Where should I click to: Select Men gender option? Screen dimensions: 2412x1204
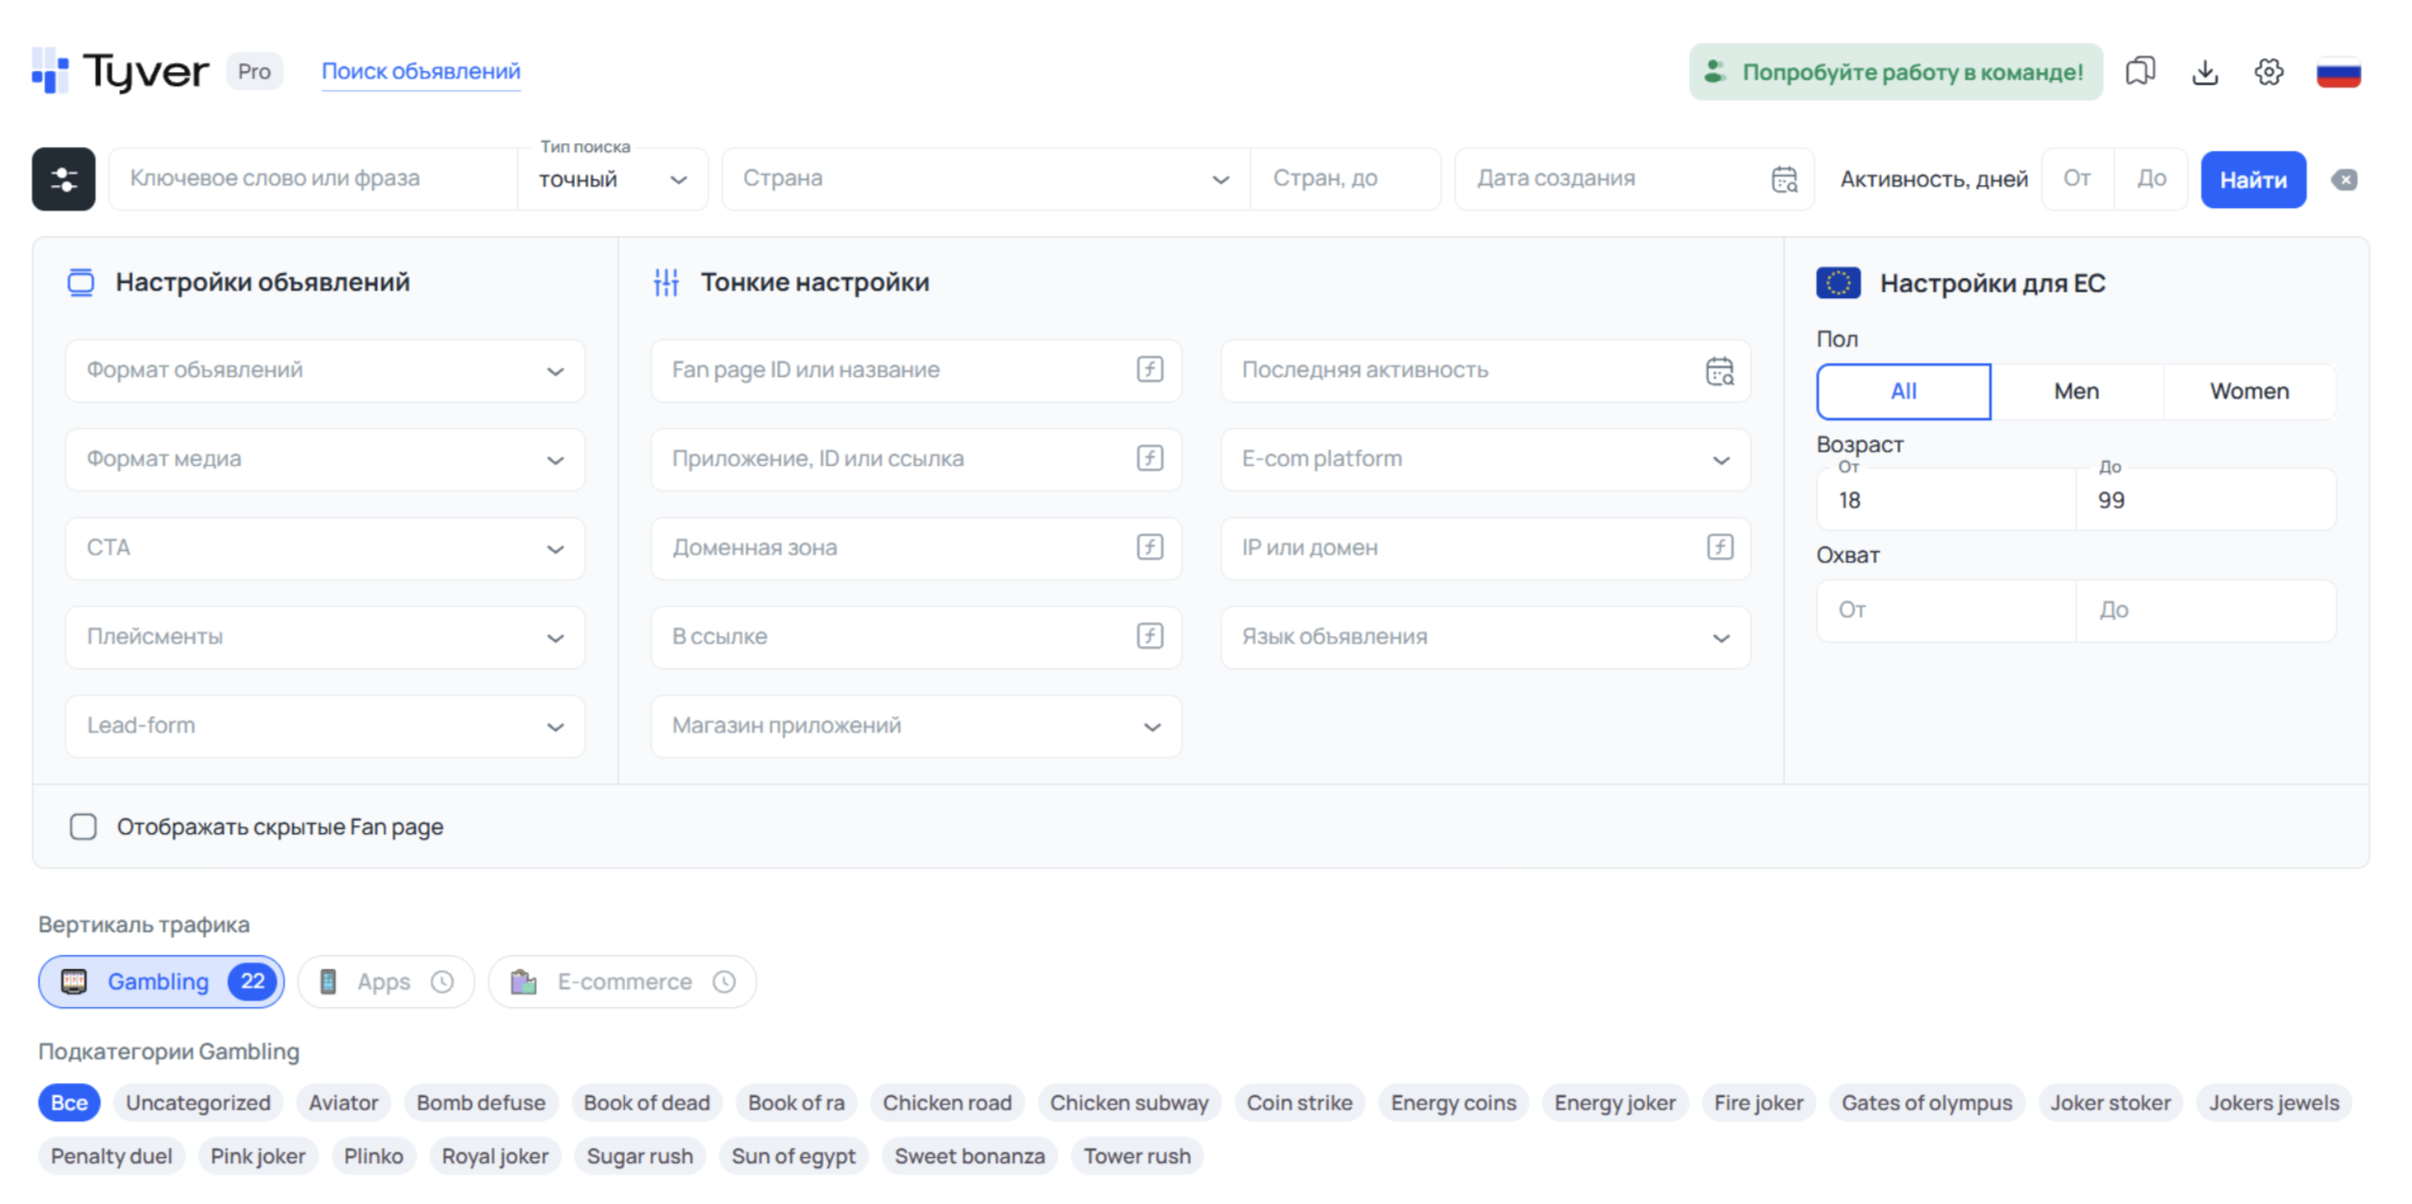point(2076,391)
